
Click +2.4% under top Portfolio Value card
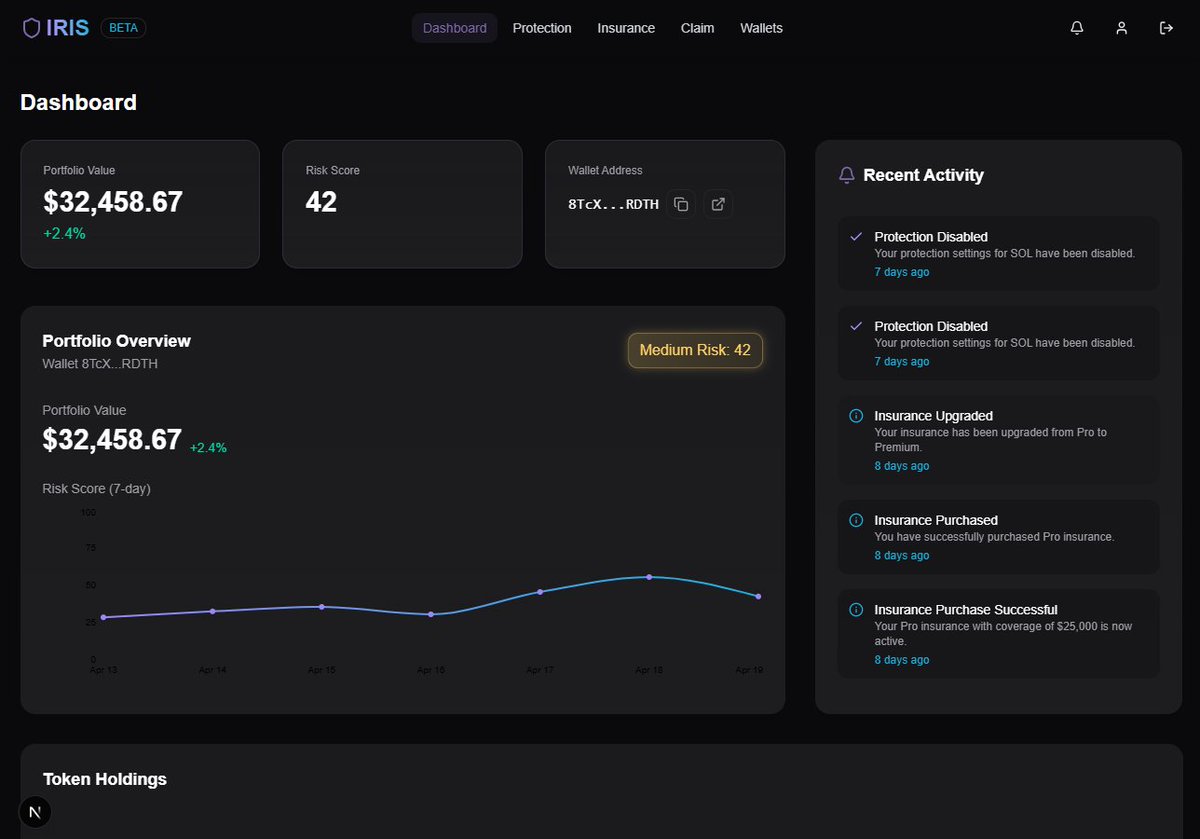pyautogui.click(x=64, y=233)
